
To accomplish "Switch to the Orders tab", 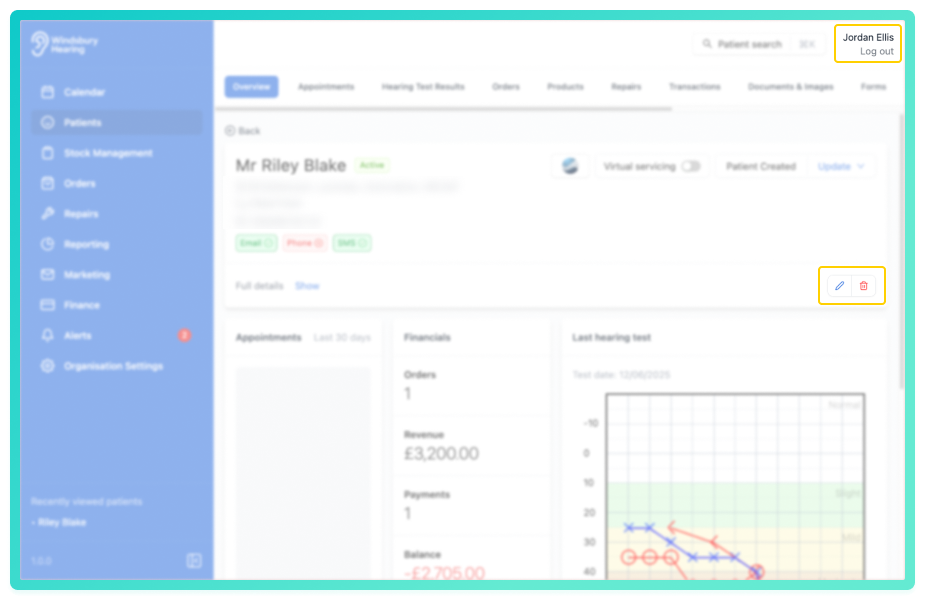I will pyautogui.click(x=506, y=87).
